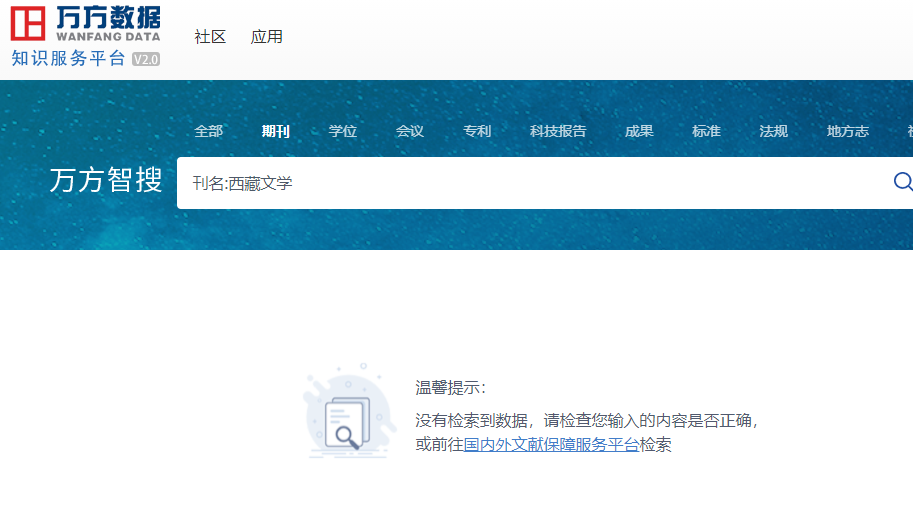Select the 标准 tab

click(706, 131)
